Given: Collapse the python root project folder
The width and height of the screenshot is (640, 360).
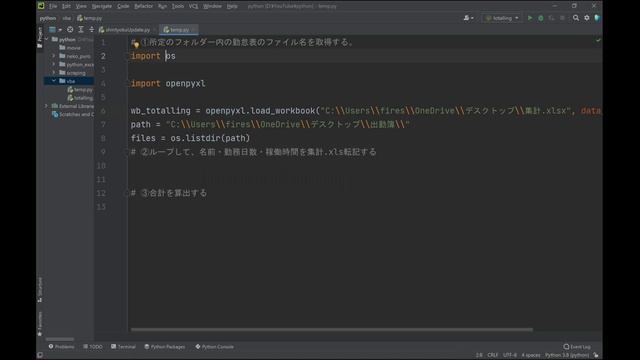Looking at the screenshot, I should [47, 40].
